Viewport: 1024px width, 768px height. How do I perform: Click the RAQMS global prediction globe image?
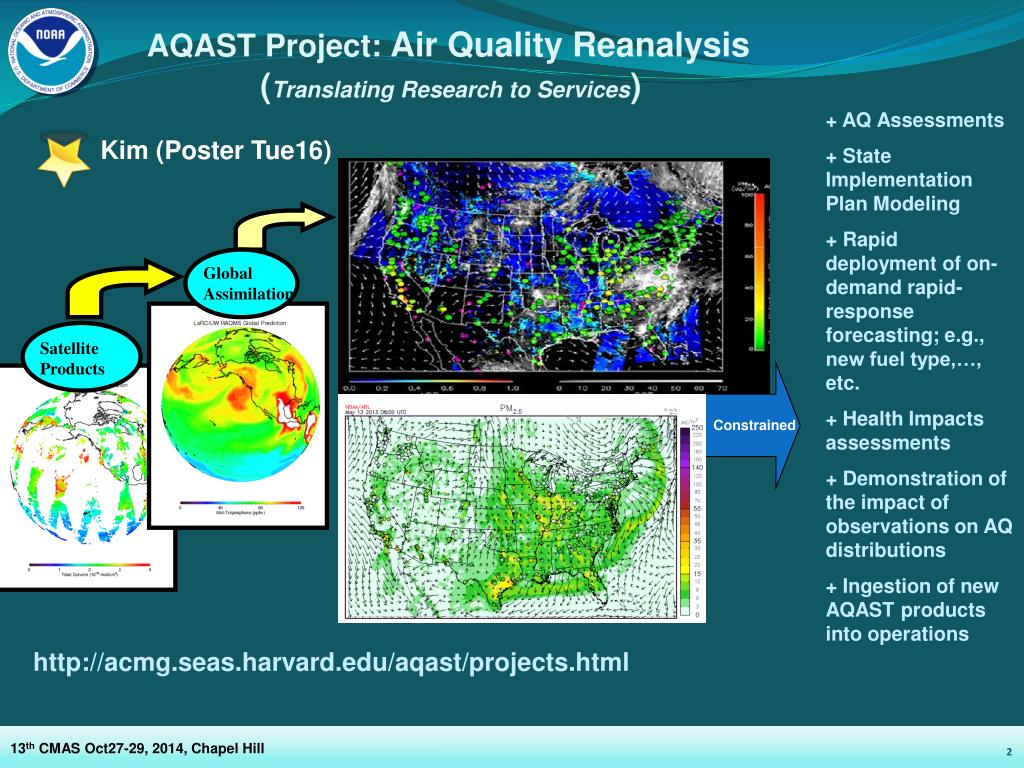240,405
